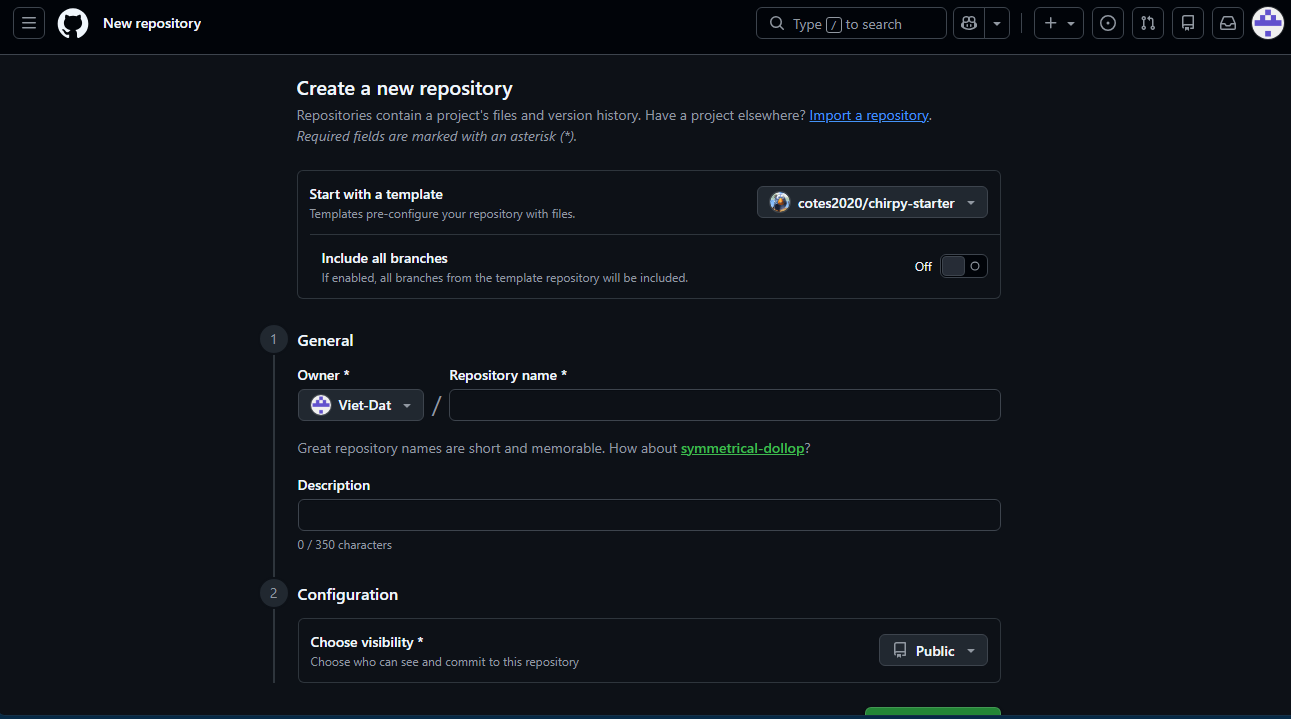Open the pull requests icon
Screen dimensions: 1291x719
click(x=1148, y=23)
